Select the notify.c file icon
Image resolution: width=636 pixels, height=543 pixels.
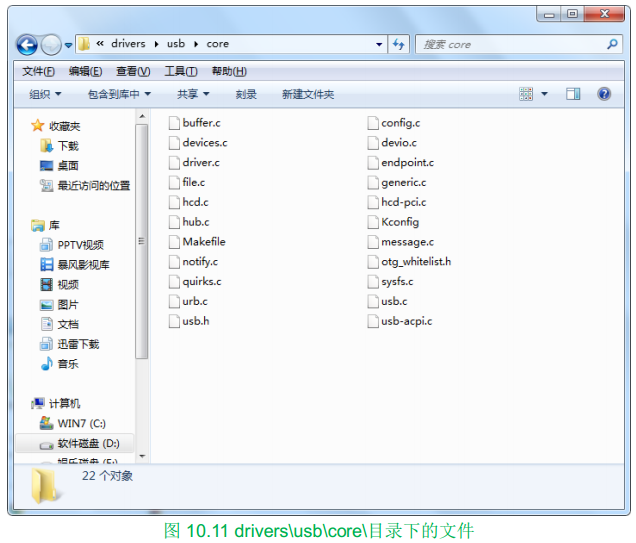click(x=174, y=262)
